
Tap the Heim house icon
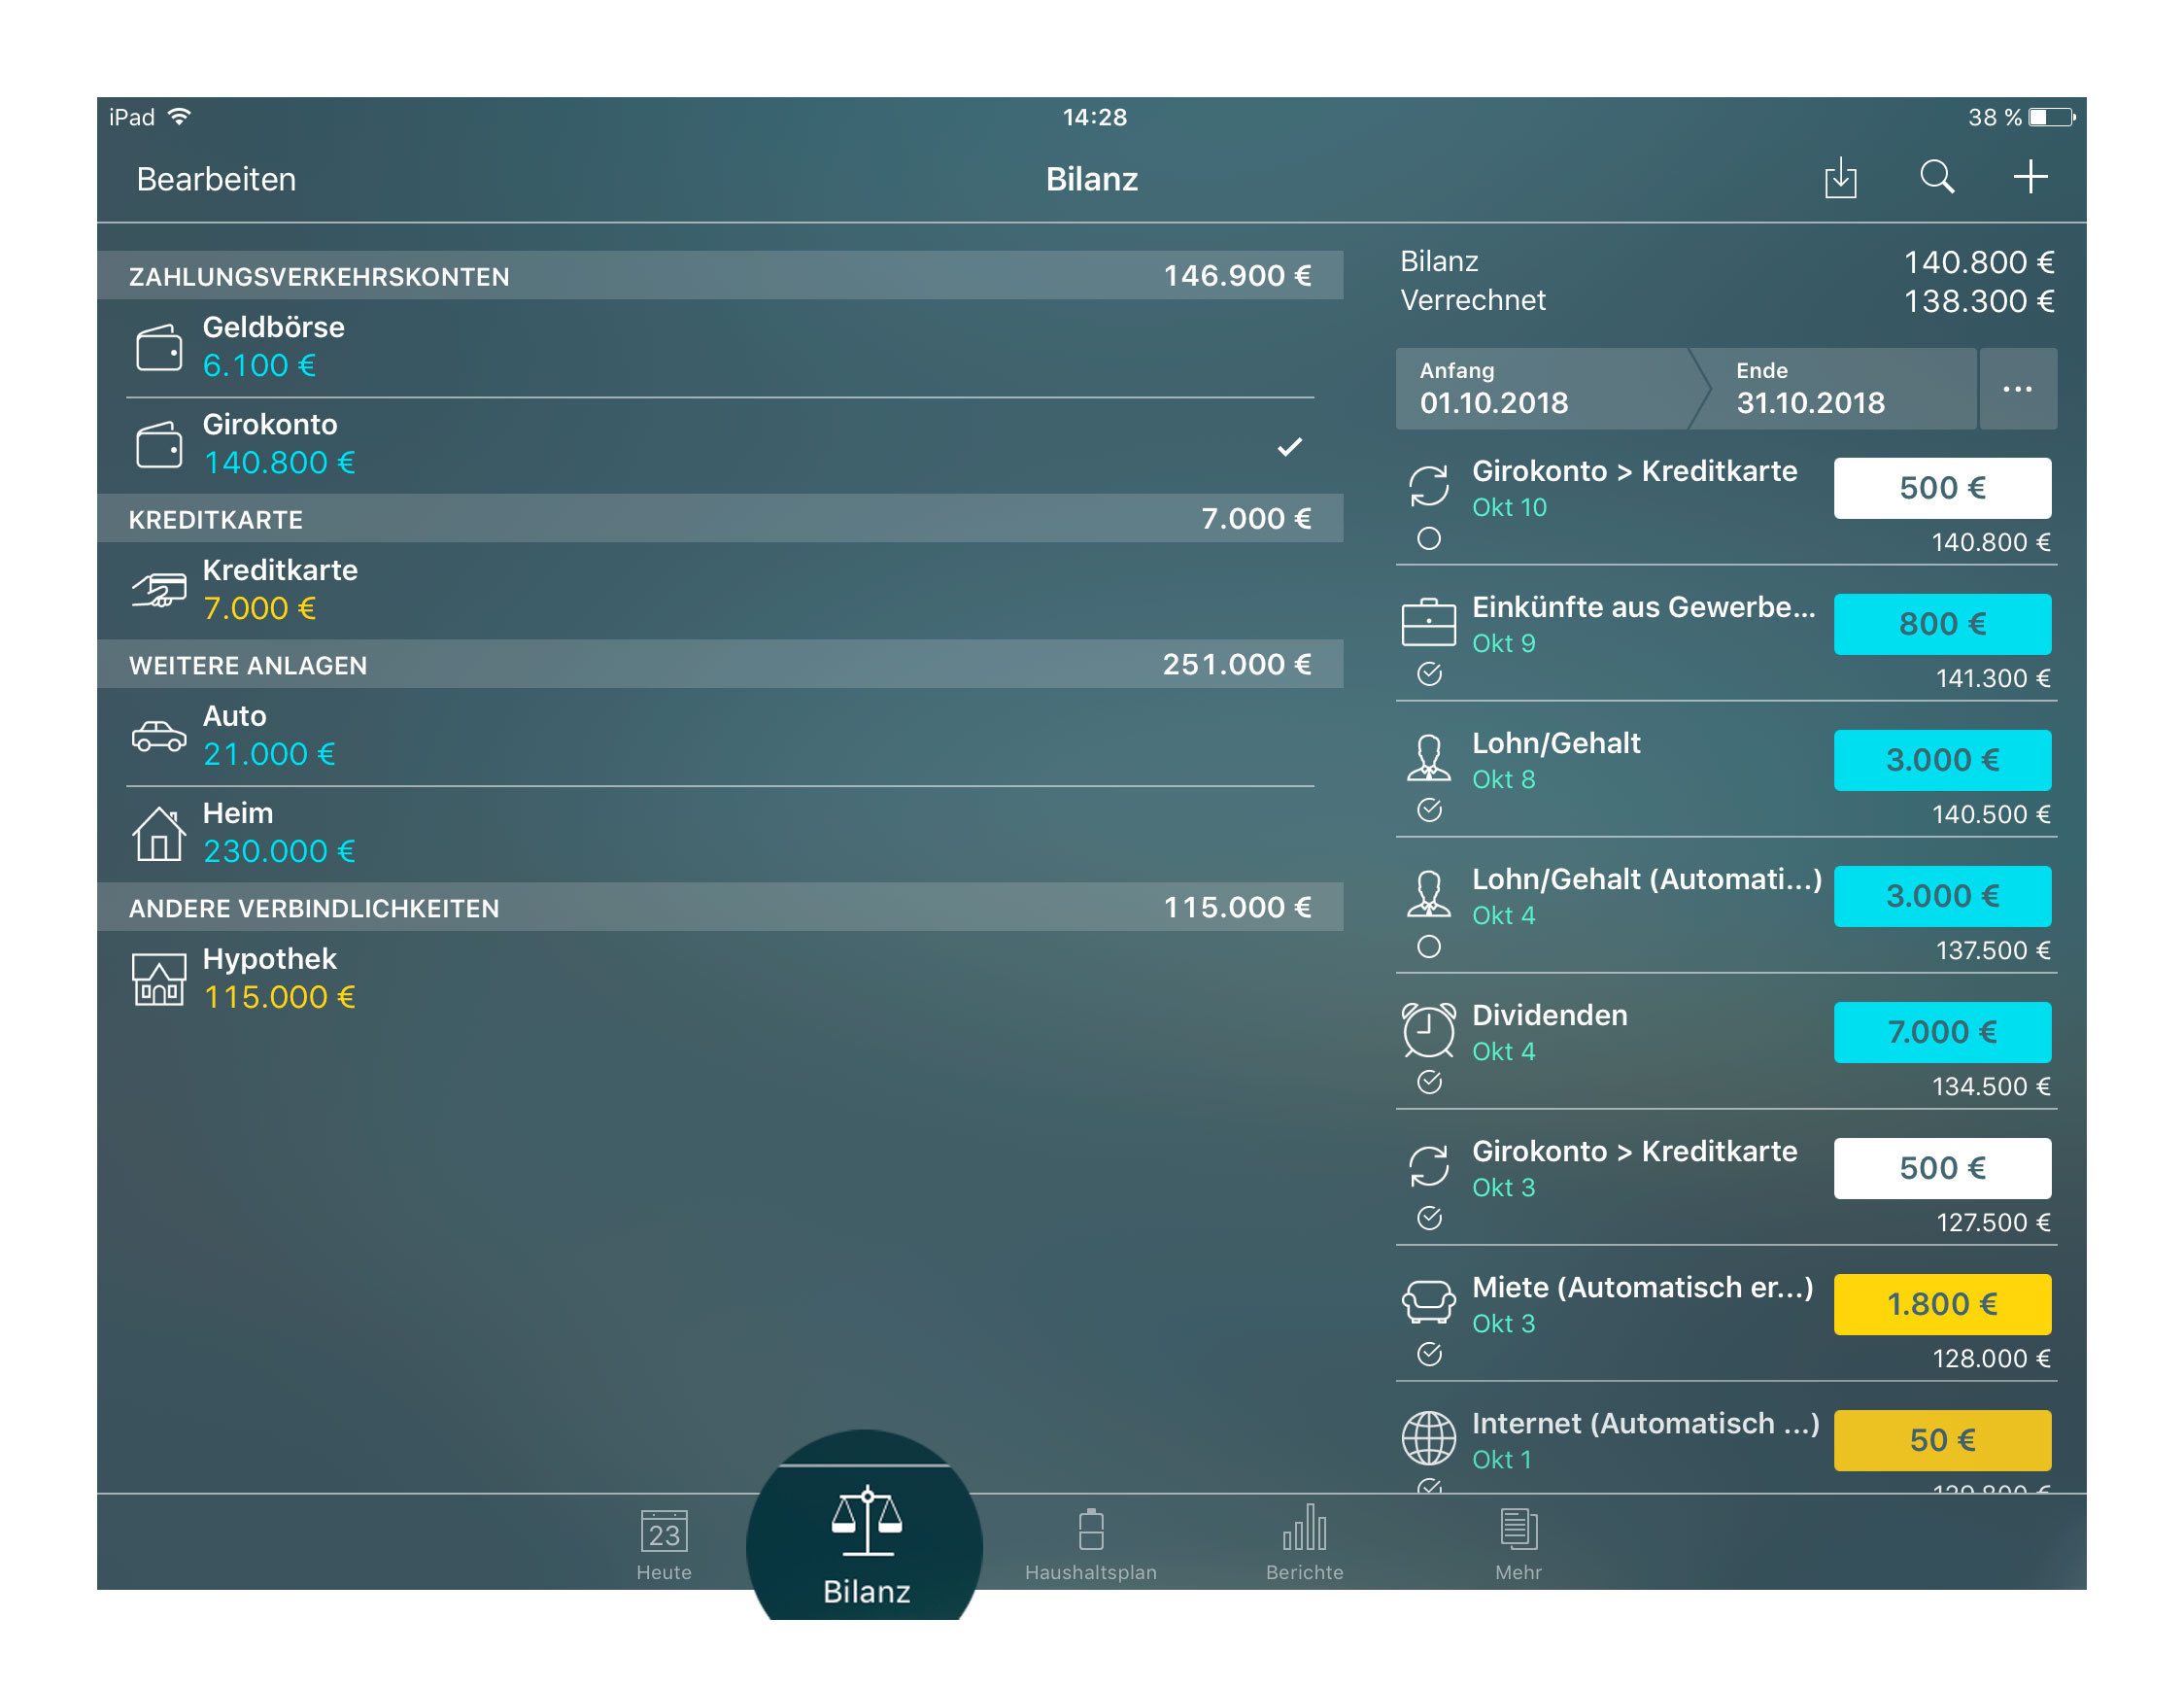pos(159,833)
